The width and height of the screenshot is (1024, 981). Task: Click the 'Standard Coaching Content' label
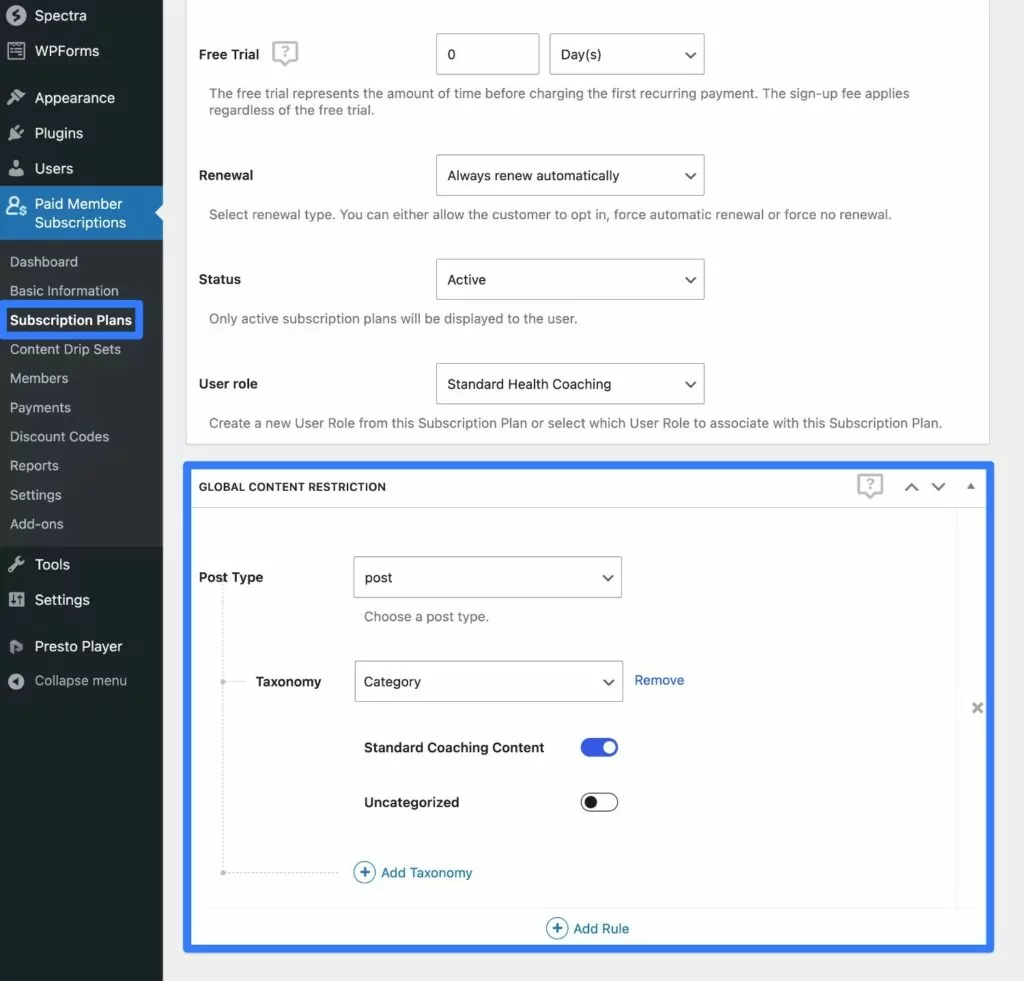pos(454,747)
